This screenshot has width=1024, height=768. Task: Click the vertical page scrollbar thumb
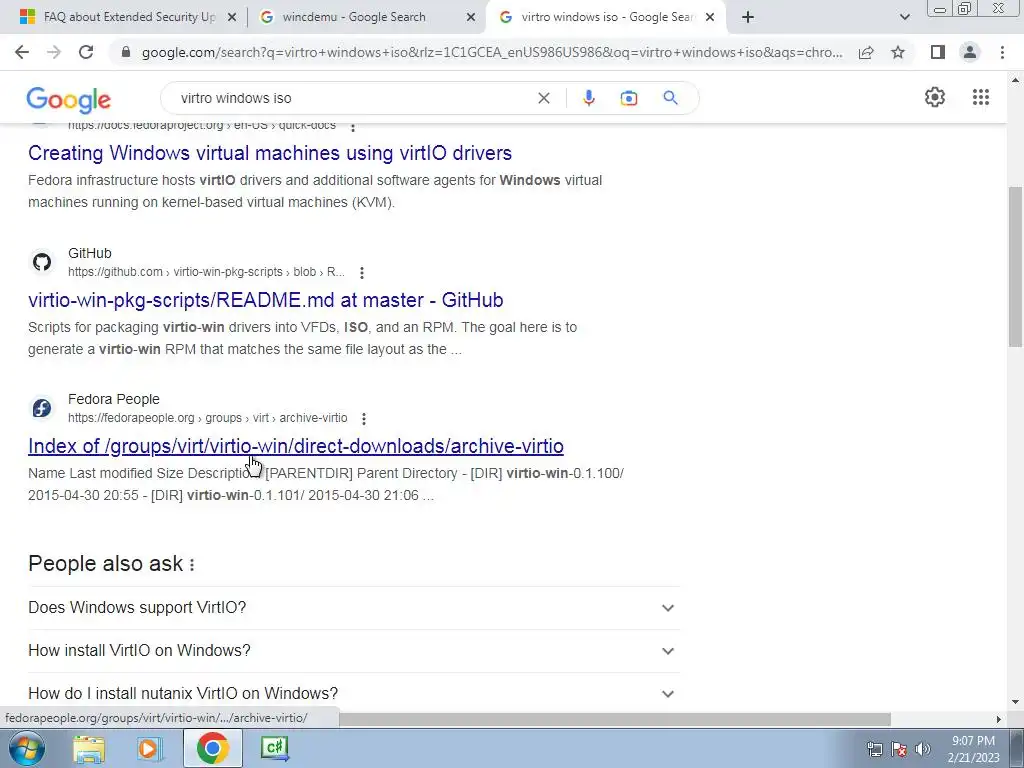[x=1015, y=266]
